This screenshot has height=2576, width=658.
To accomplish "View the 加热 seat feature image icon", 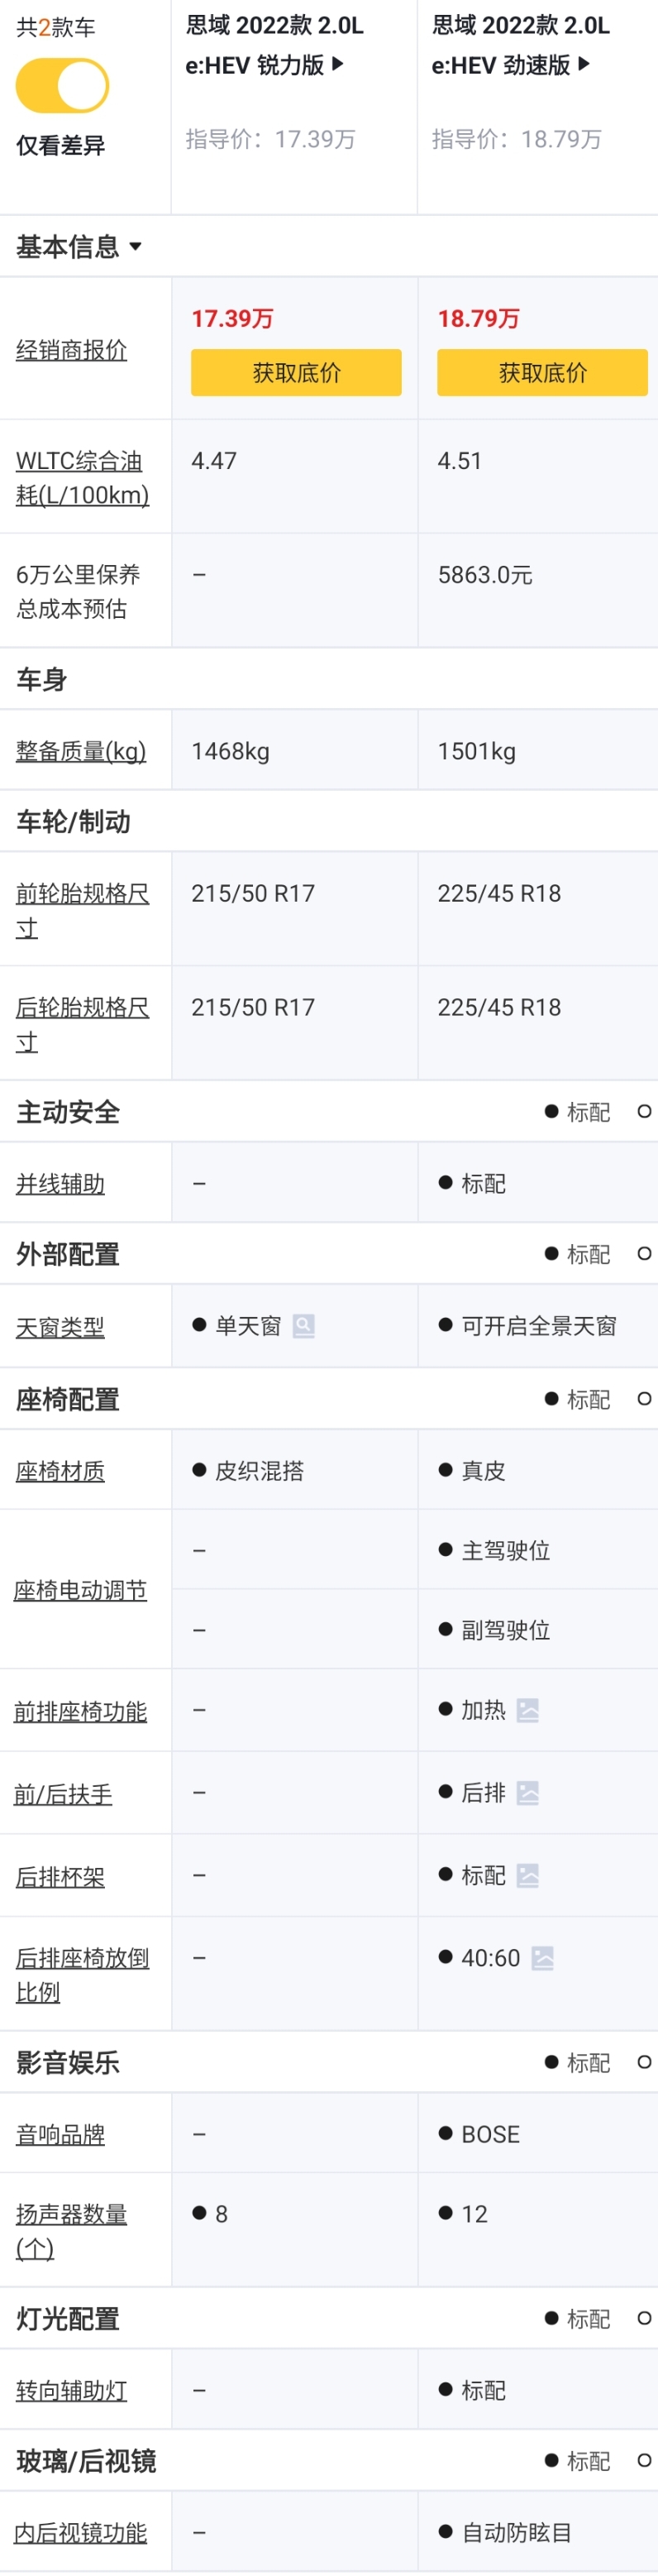I will pyautogui.click(x=528, y=1711).
